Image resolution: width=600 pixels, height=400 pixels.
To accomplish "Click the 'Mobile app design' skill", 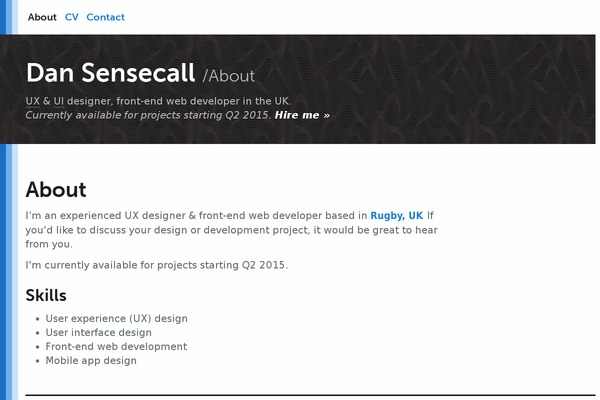I will 91,361.
